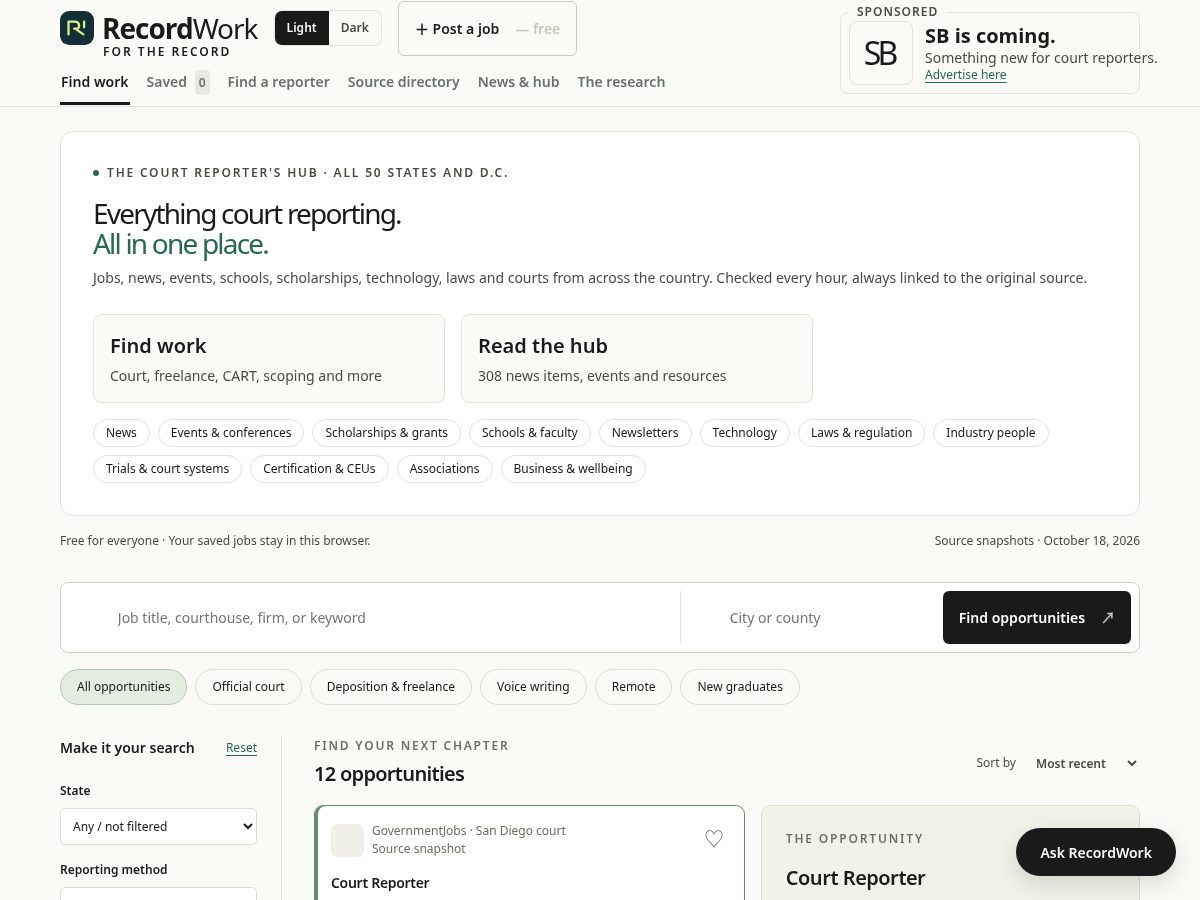1200x900 pixels.
Task: Focus the City or county field
Action: (x=808, y=618)
